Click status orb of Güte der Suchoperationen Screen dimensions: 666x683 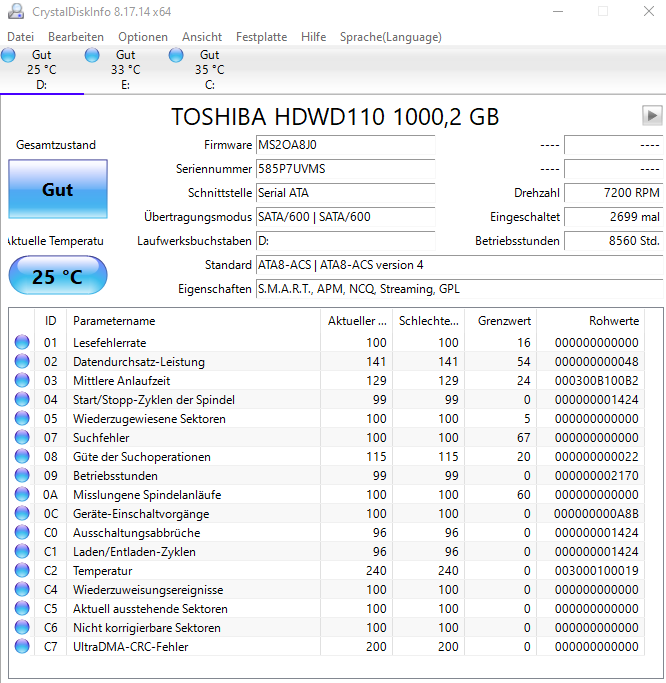pyautogui.click(x=22, y=456)
